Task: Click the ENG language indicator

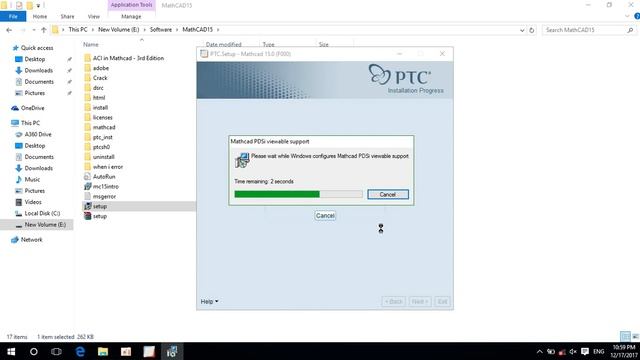Action: (x=599, y=351)
